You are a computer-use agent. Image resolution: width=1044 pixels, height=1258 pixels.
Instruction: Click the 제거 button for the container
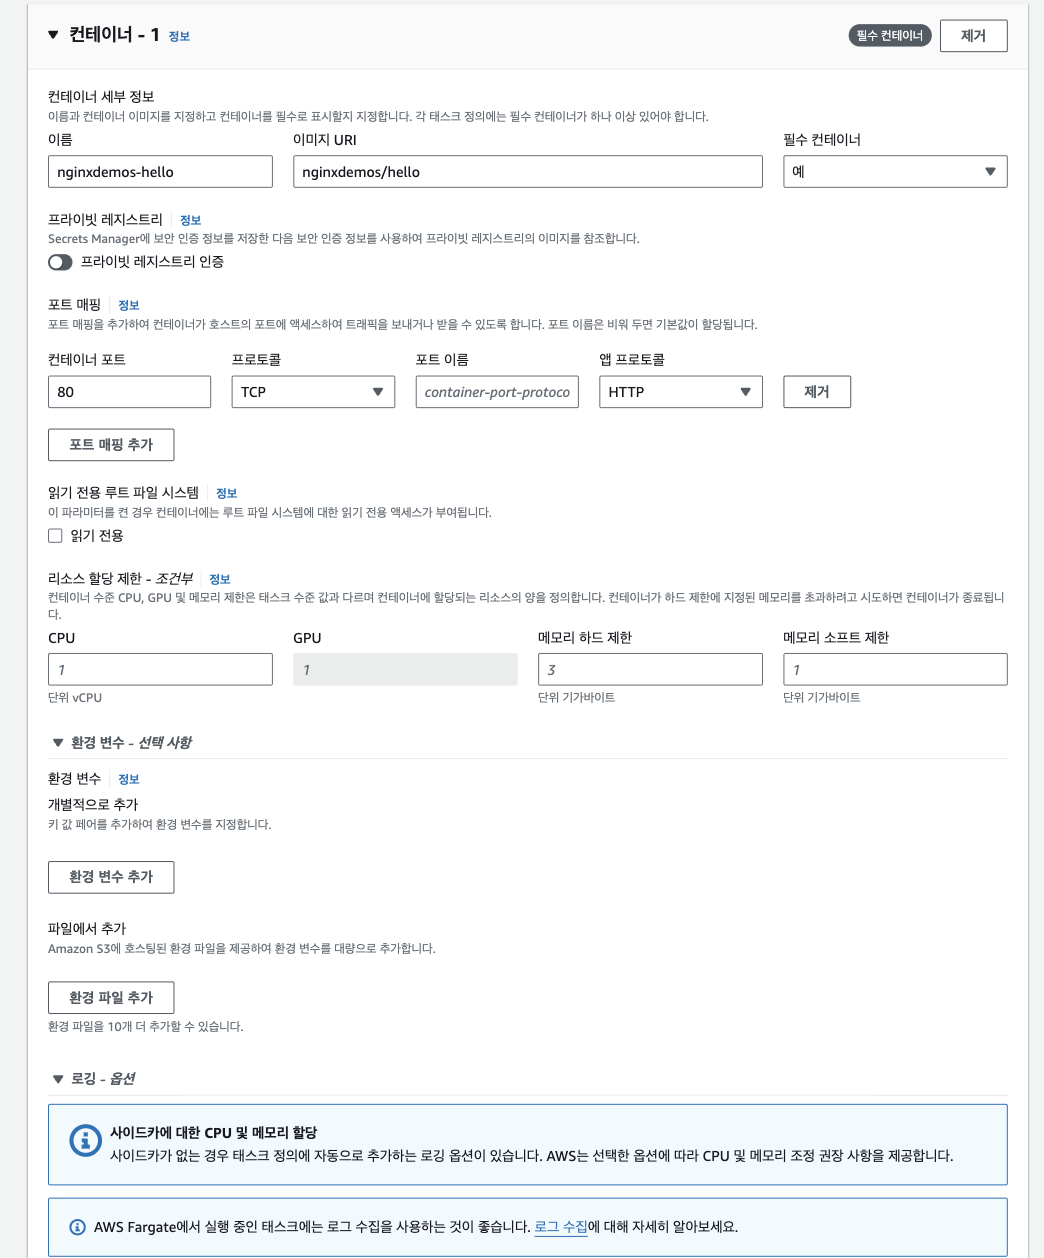point(973,36)
